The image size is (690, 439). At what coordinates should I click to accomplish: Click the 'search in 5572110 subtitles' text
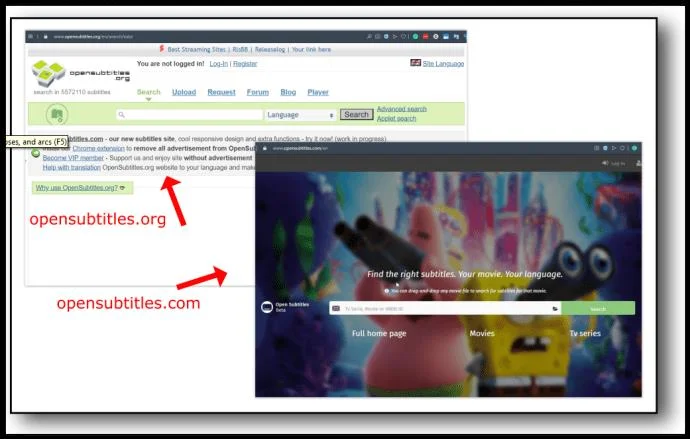click(x=72, y=92)
